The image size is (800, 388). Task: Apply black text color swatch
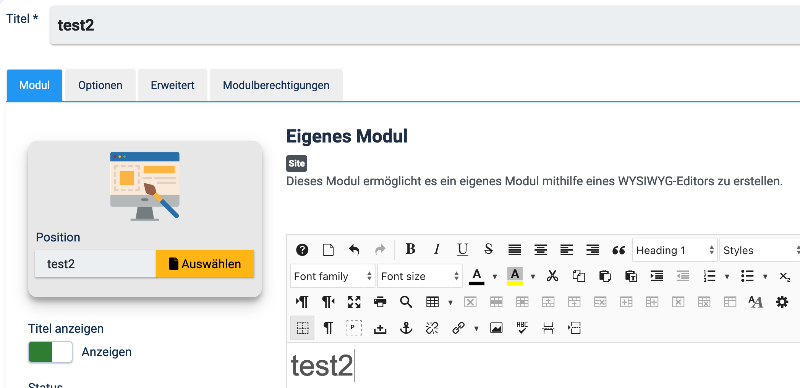[477, 276]
